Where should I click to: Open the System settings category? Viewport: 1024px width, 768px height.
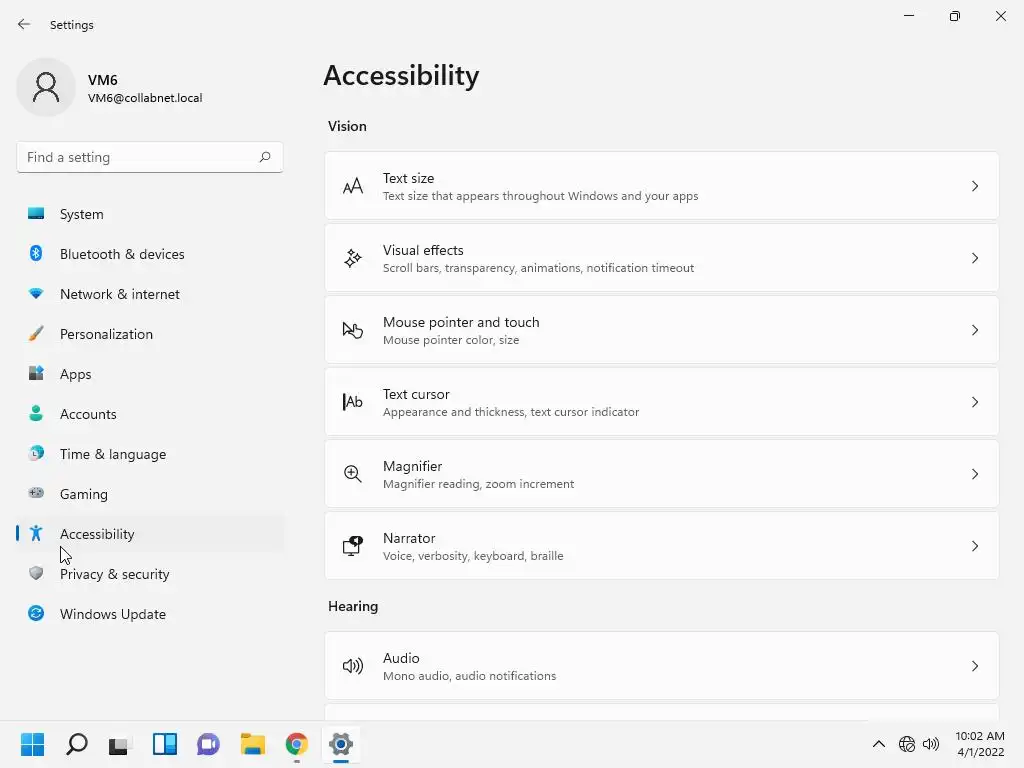[81, 214]
